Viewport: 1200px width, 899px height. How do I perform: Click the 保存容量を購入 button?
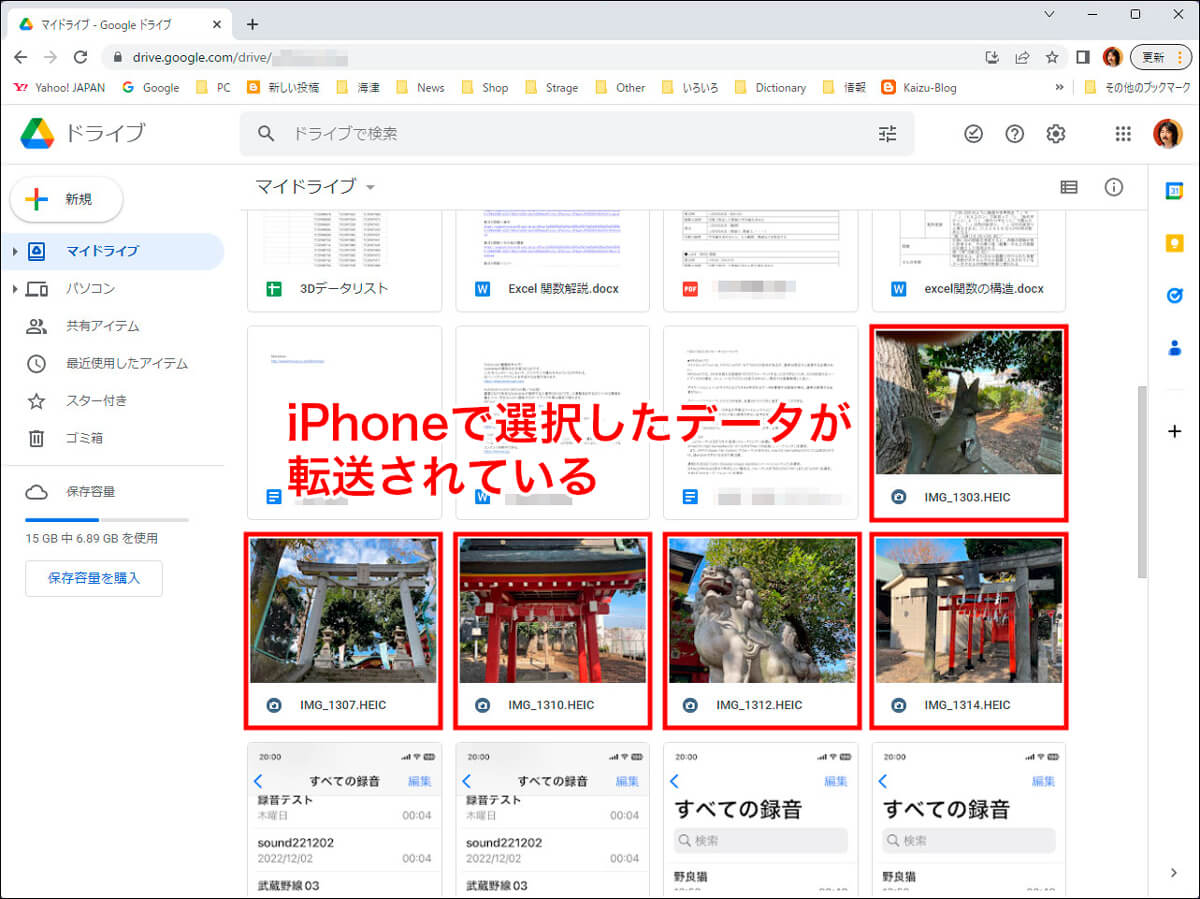[x=94, y=578]
